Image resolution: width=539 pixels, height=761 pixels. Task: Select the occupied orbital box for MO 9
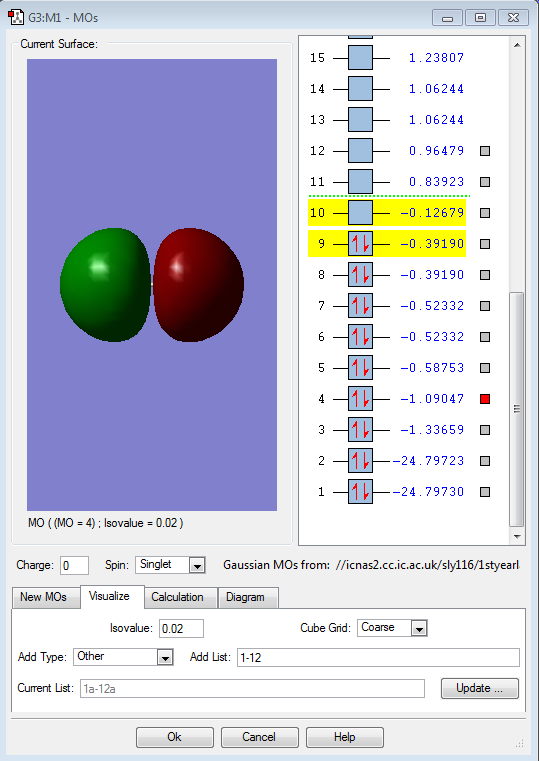point(360,244)
